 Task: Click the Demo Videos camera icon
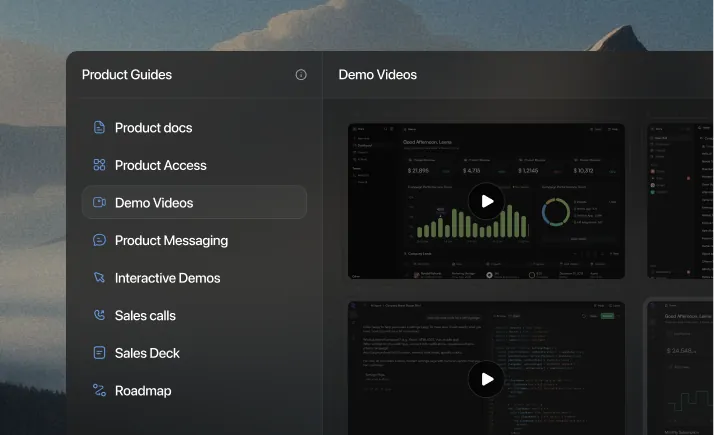pyautogui.click(x=99, y=202)
